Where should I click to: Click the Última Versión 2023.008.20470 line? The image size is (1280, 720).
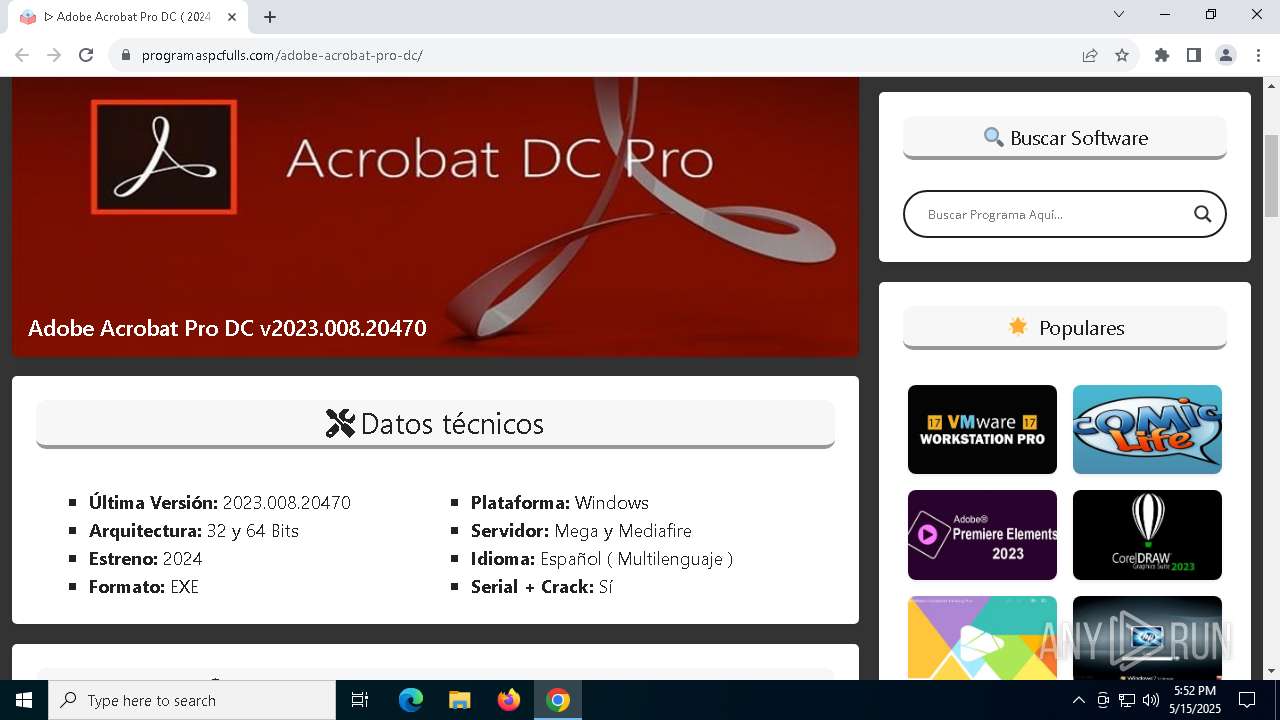click(x=220, y=503)
